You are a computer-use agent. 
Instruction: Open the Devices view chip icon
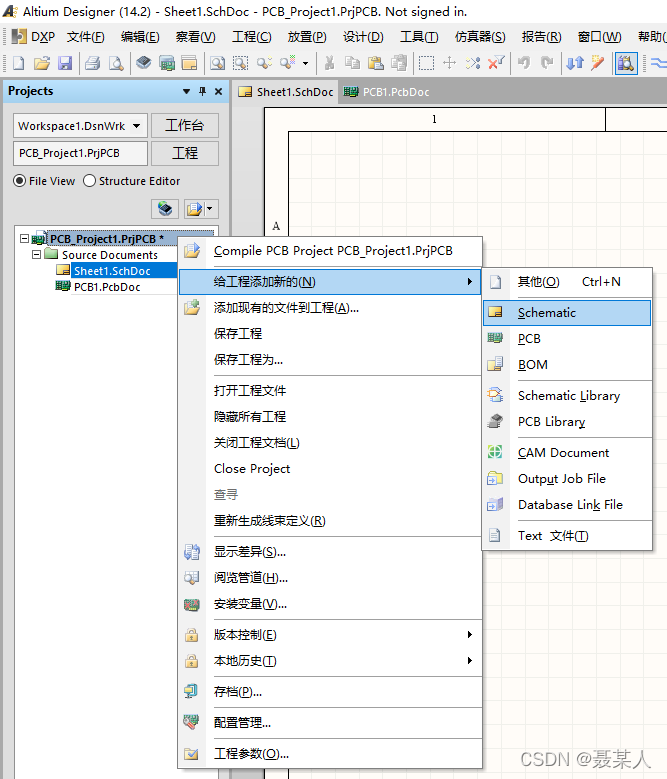tap(144, 63)
